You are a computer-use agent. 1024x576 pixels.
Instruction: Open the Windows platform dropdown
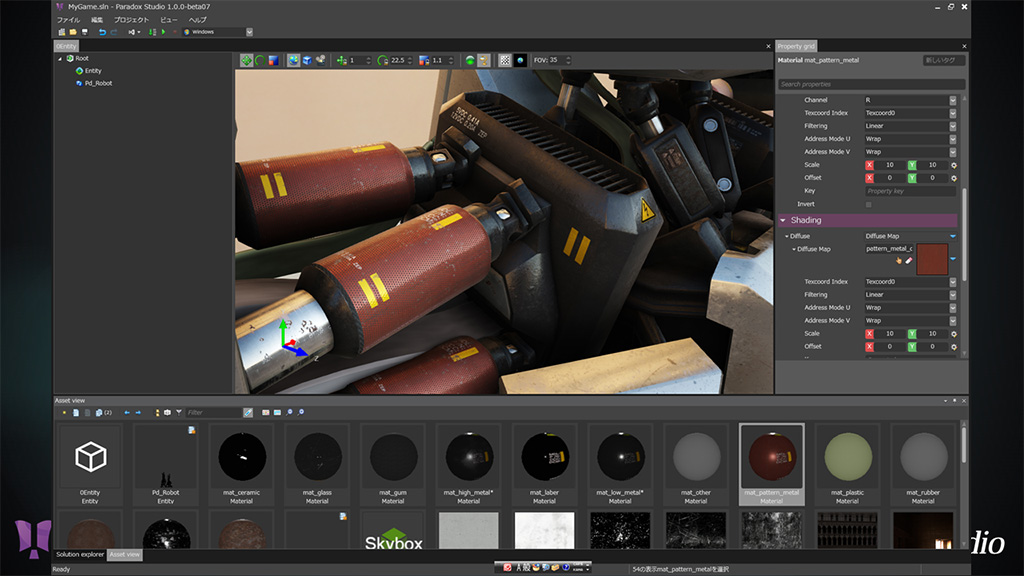(249, 32)
